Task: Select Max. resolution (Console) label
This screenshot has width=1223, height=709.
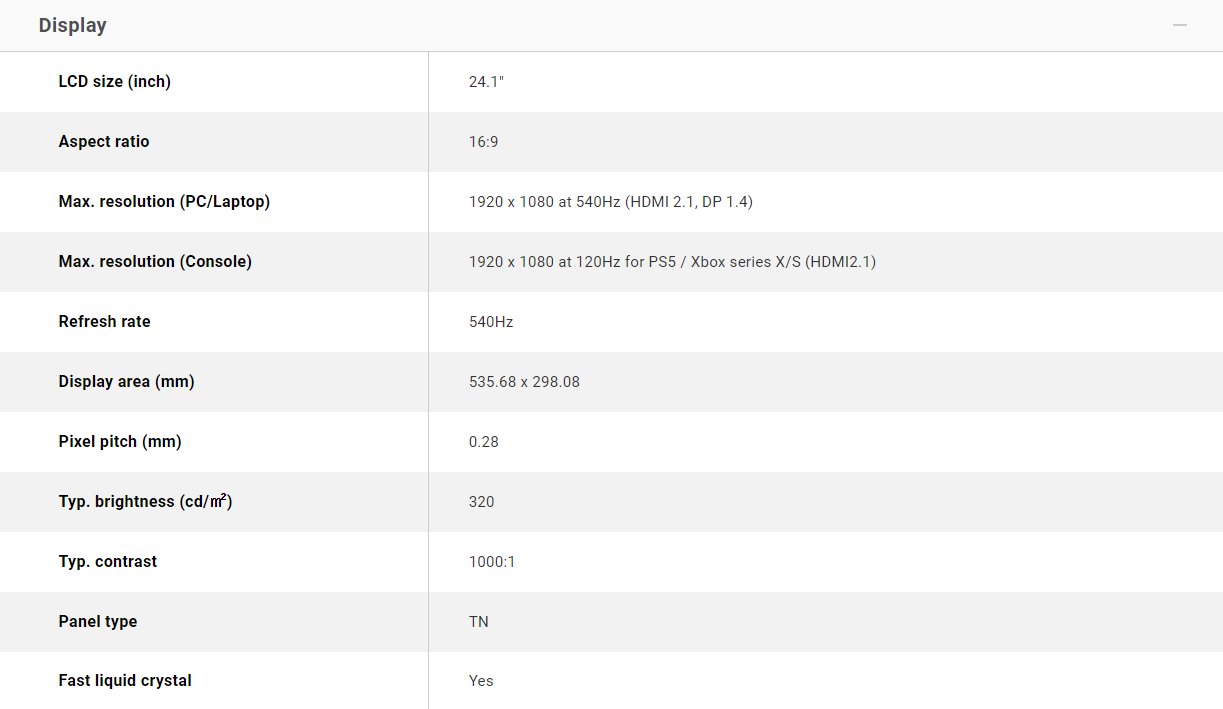Action: pyautogui.click(x=155, y=261)
